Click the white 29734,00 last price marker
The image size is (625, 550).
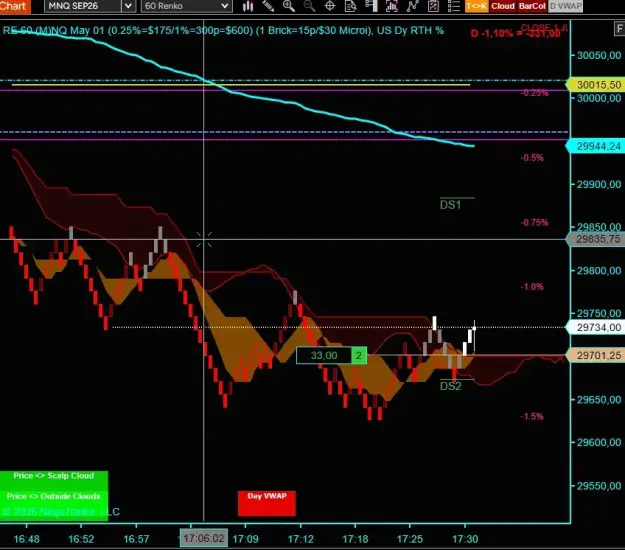point(596,327)
